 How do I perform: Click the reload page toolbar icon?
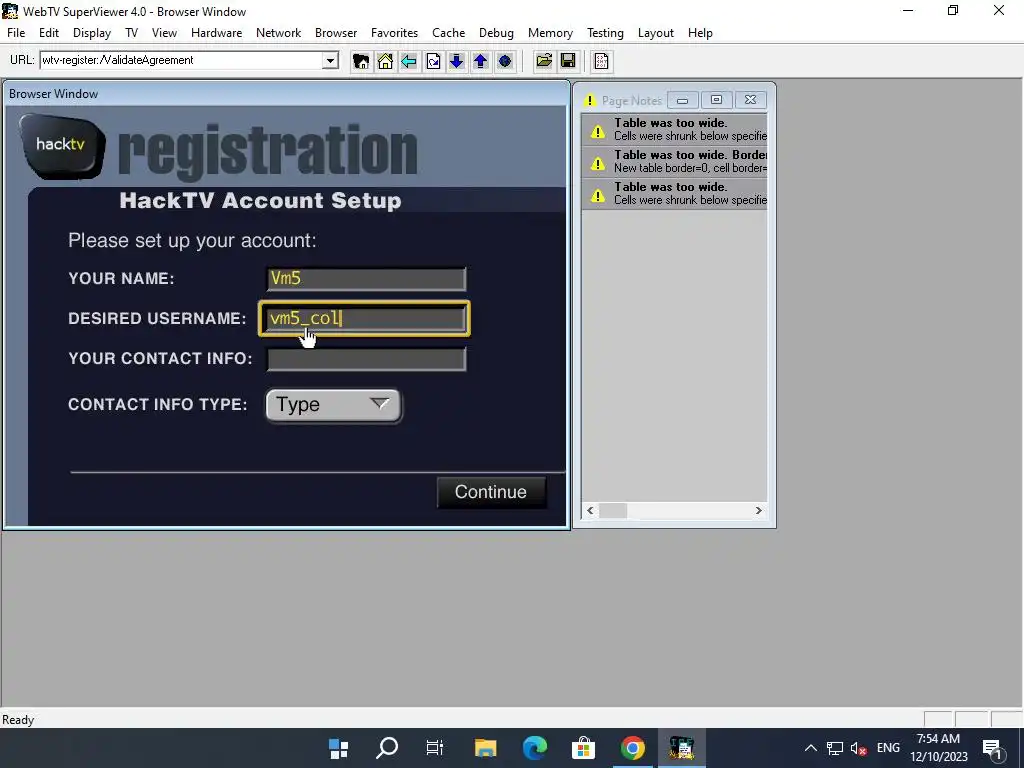click(x=433, y=61)
